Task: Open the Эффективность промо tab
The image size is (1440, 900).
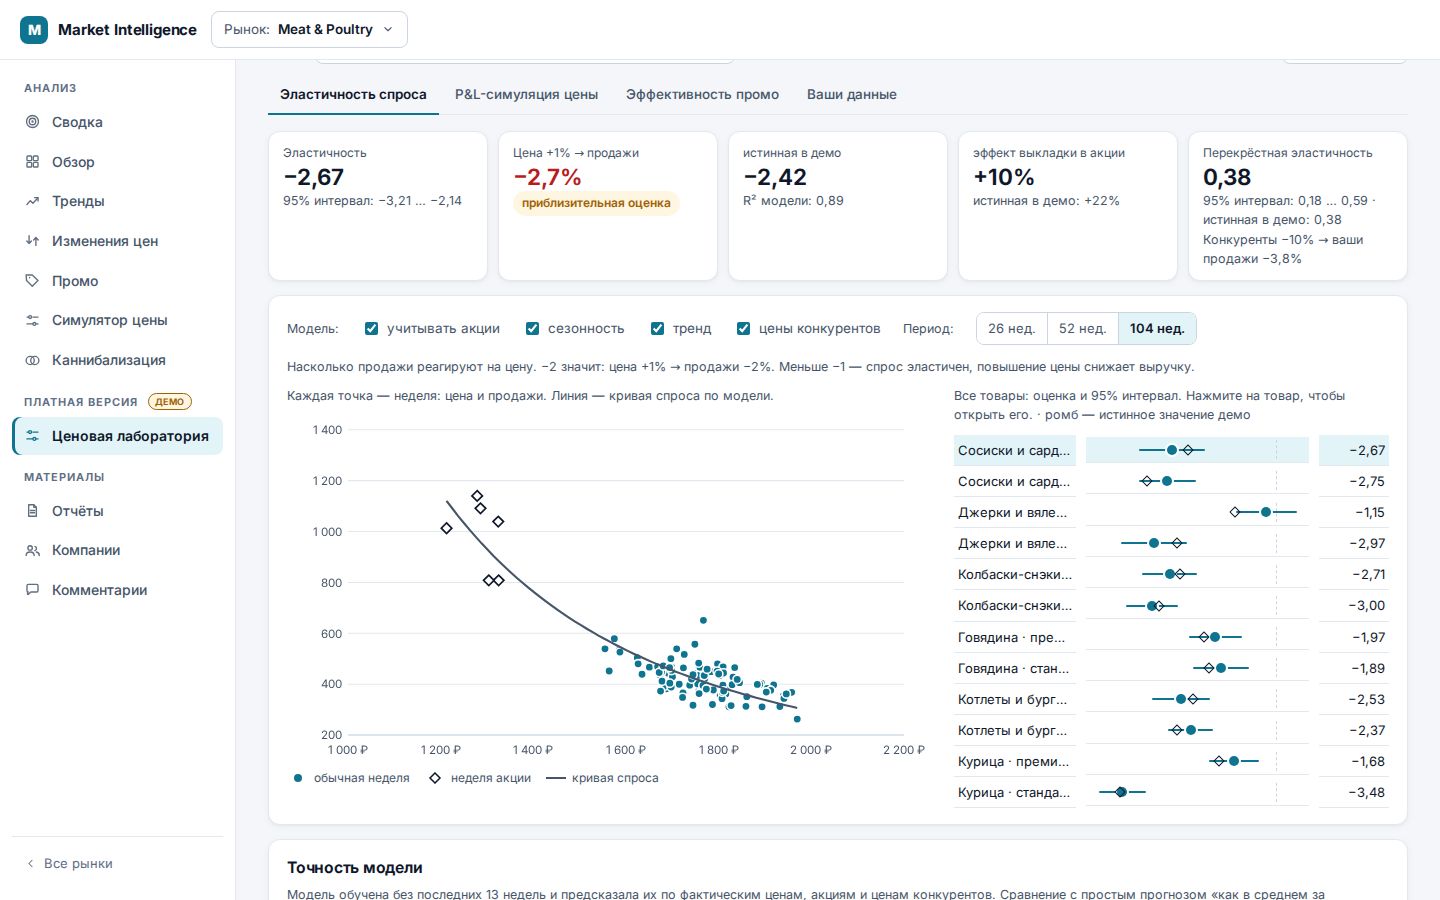Action: [x=702, y=94]
